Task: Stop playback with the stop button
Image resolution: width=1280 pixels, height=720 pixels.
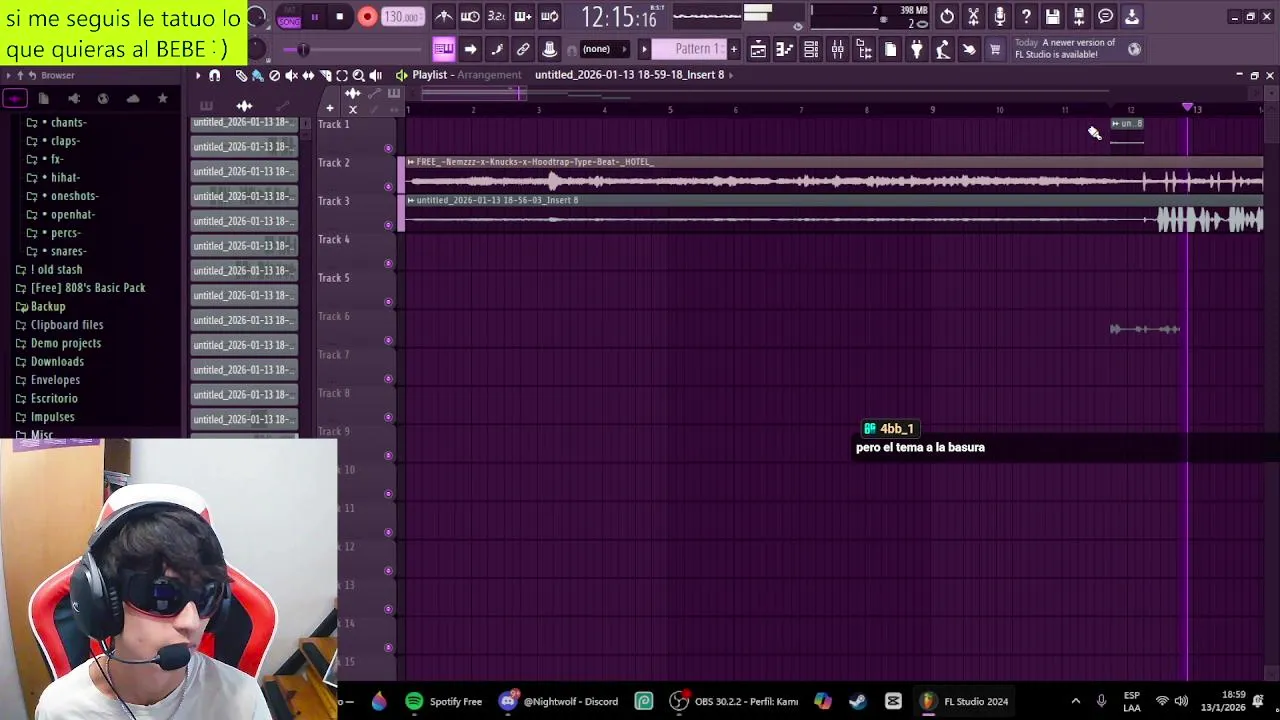Action: (x=340, y=17)
